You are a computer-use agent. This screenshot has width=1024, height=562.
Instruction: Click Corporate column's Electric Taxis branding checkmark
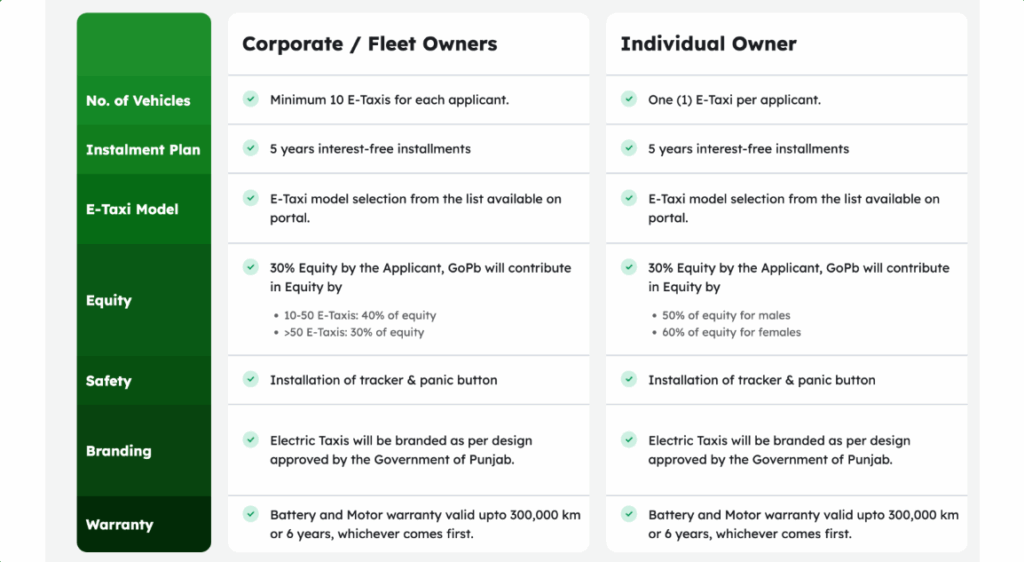(250, 439)
